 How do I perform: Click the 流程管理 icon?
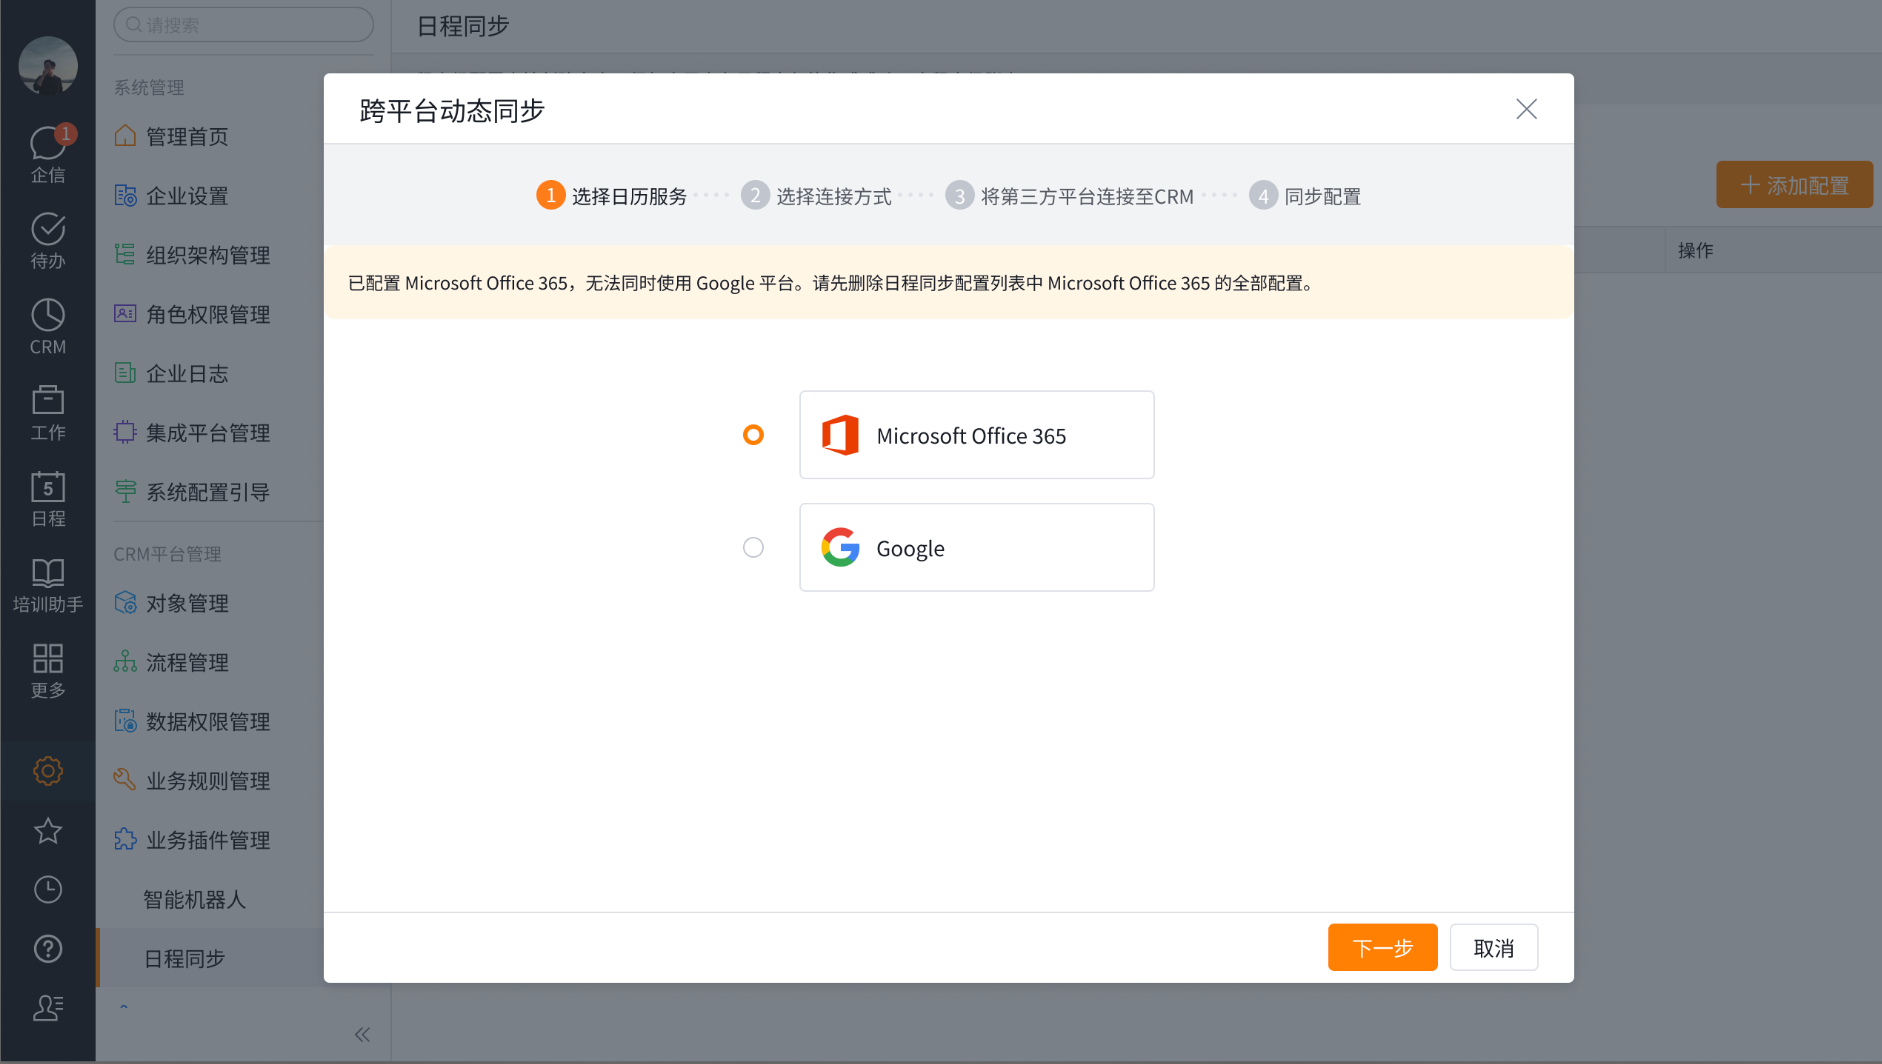tap(125, 661)
